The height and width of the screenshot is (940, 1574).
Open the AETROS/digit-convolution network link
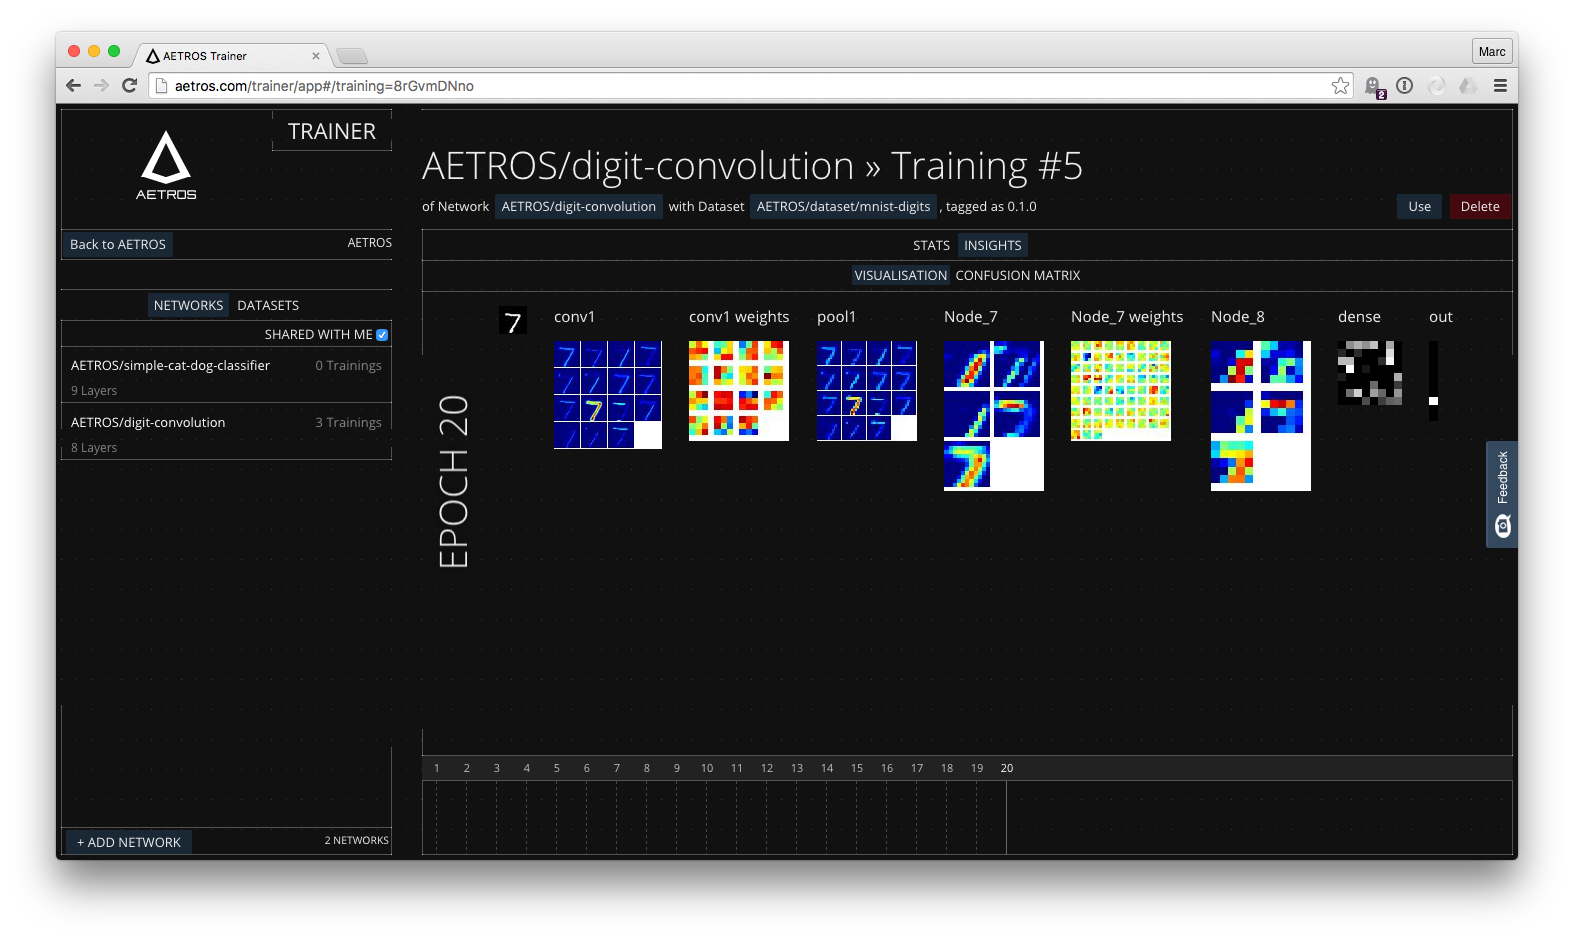click(579, 206)
